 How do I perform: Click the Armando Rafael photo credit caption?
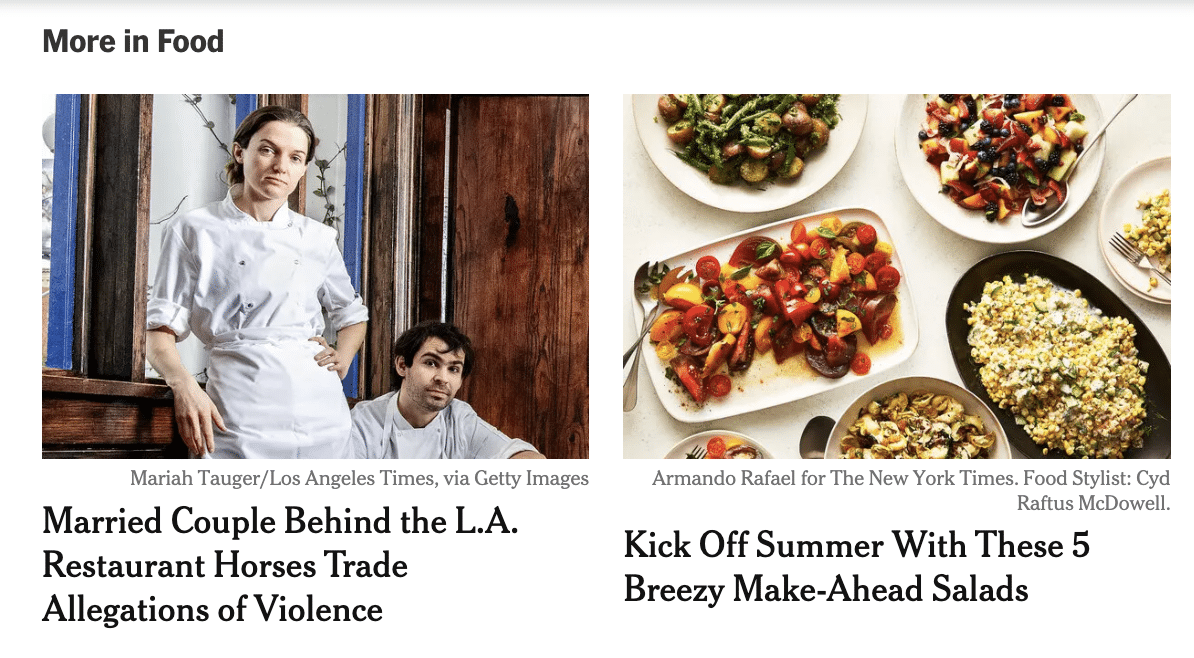point(911,490)
